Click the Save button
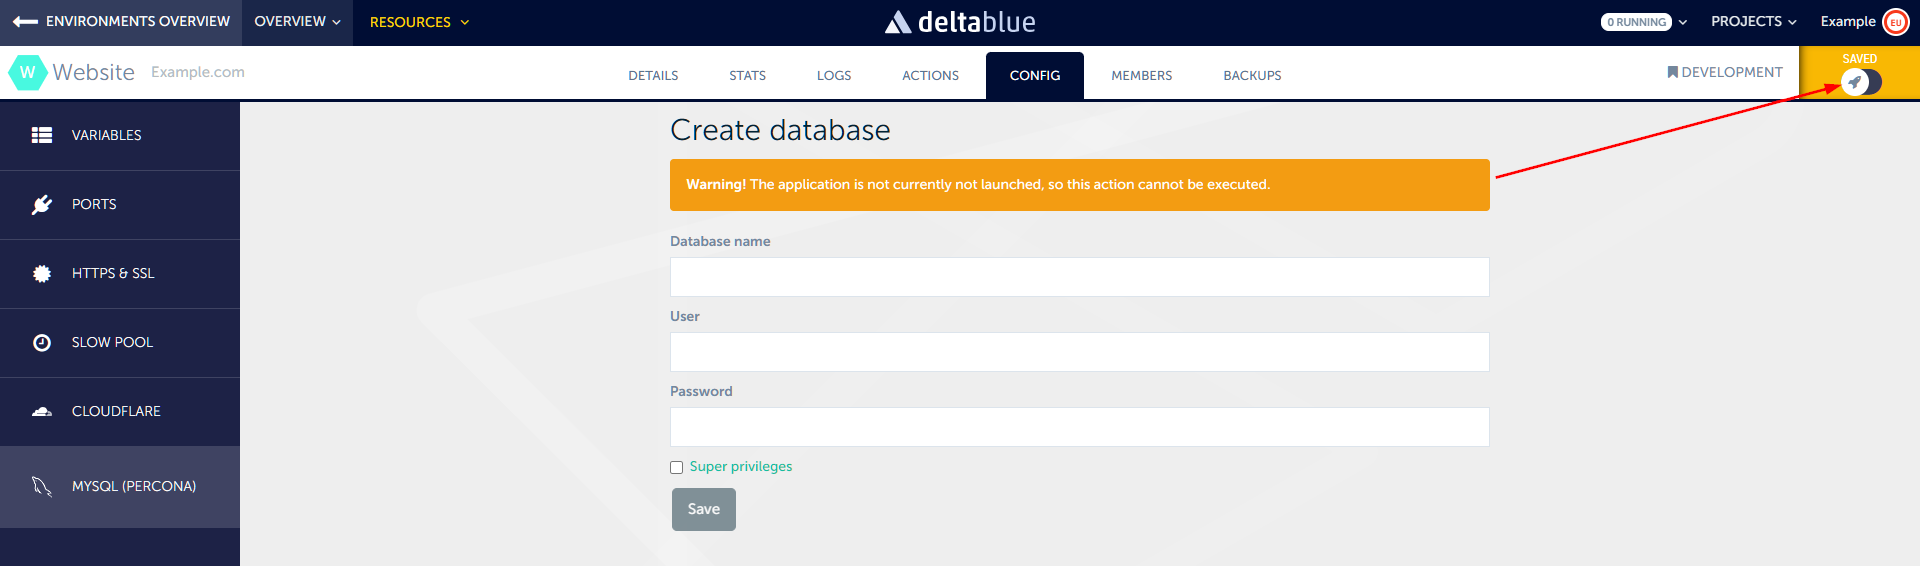This screenshot has width=1920, height=566. (703, 509)
